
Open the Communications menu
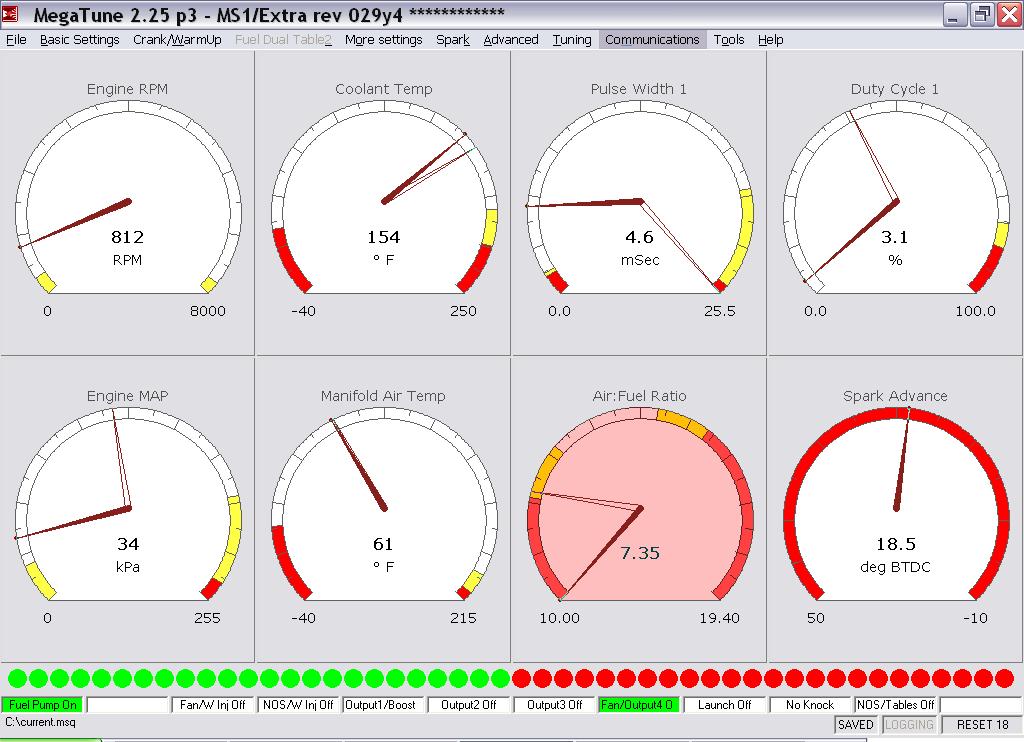tap(652, 40)
